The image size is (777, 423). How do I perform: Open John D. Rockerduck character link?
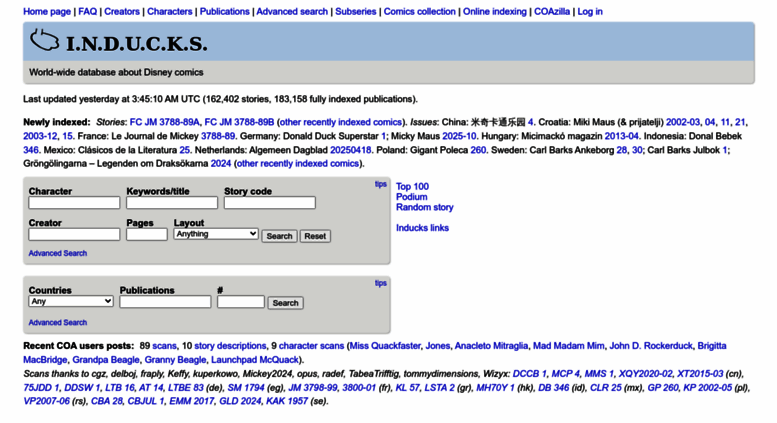click(x=651, y=346)
